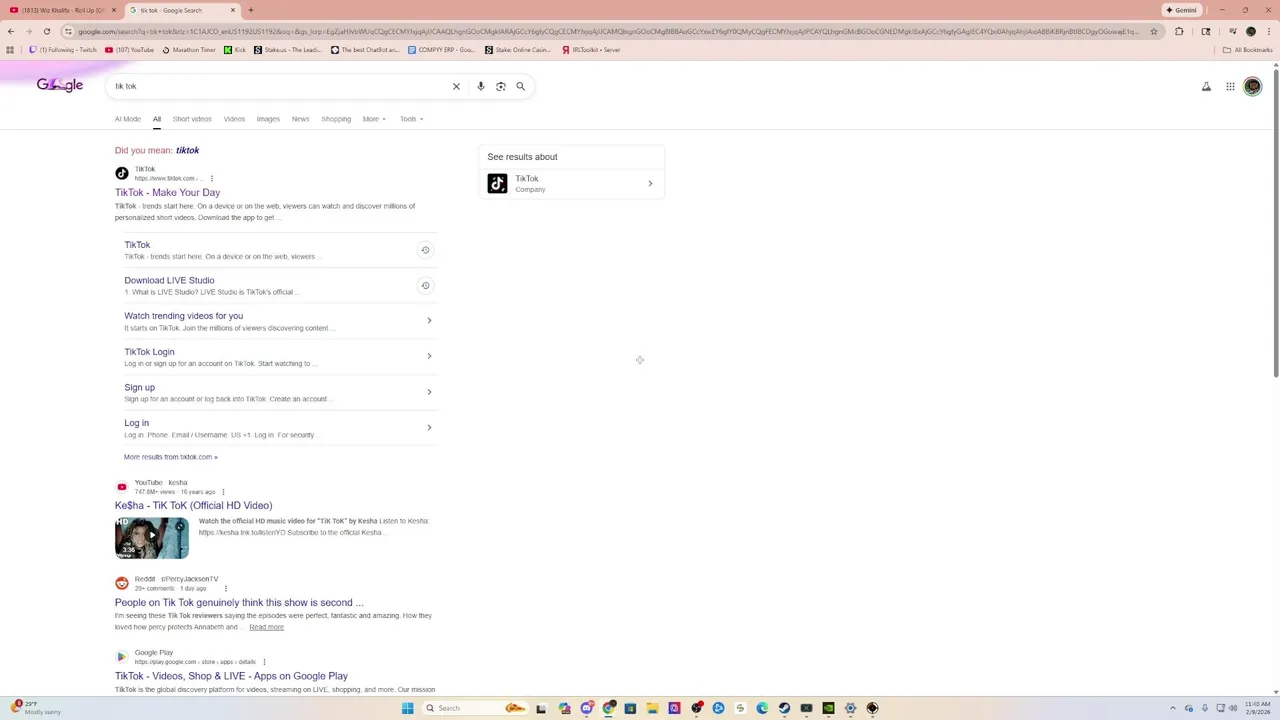Image resolution: width=1280 pixels, height=720 pixels.
Task: Click the history icon beside Download LIVE Studio
Action: 425,286
